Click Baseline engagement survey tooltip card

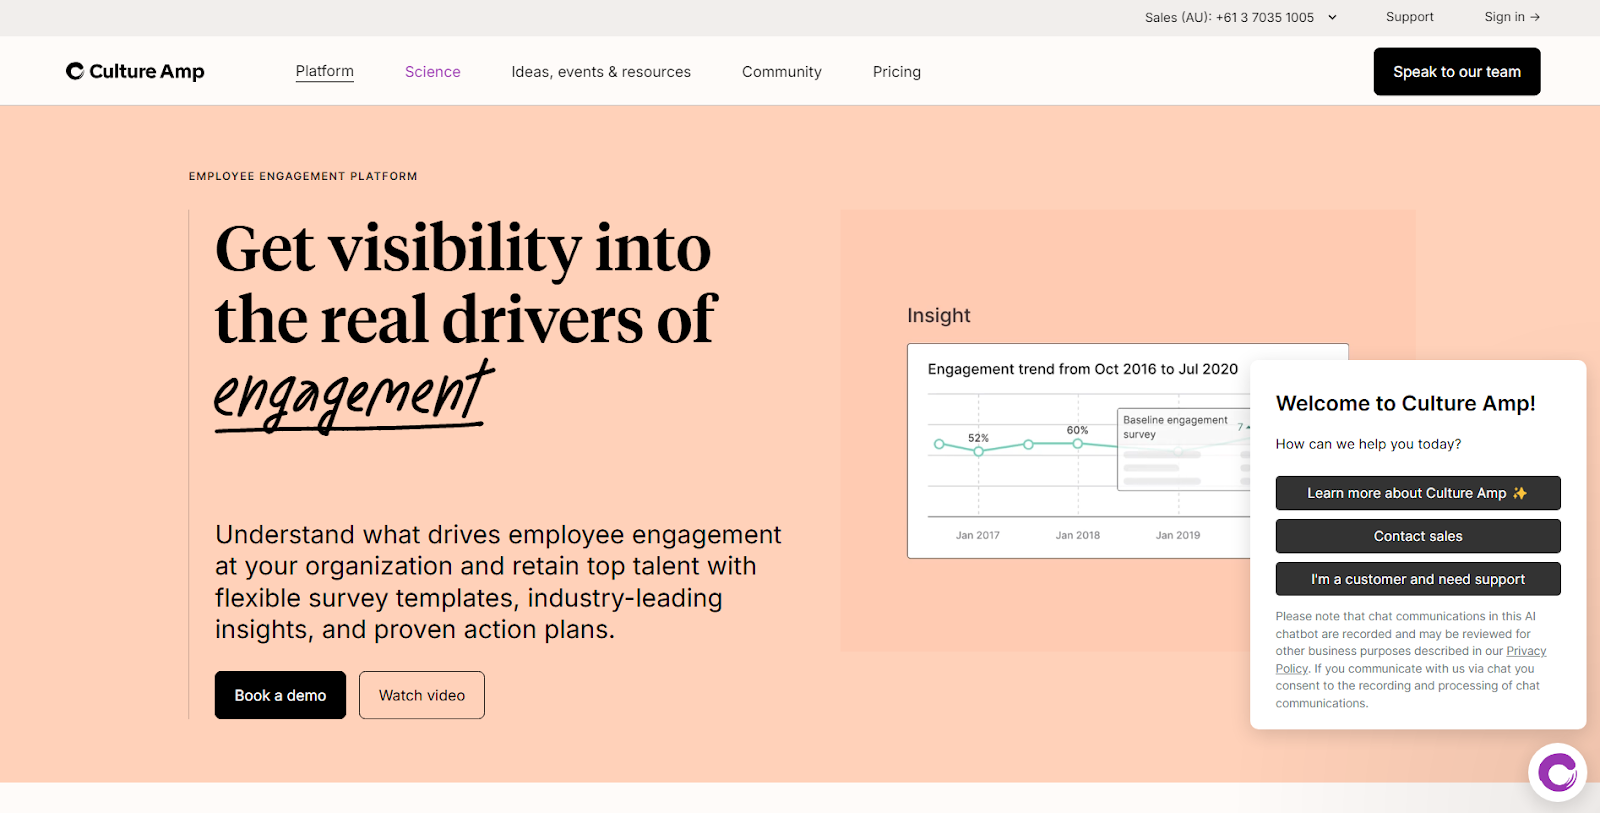pyautogui.click(x=1183, y=449)
